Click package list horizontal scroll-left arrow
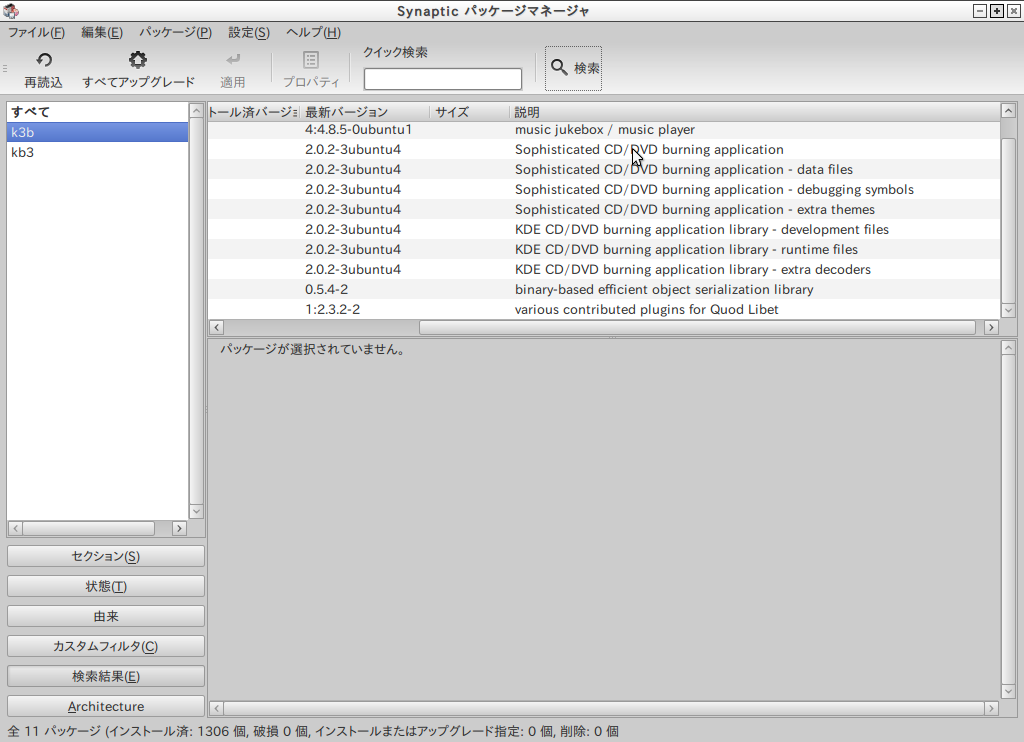1024x742 pixels. pos(217,327)
